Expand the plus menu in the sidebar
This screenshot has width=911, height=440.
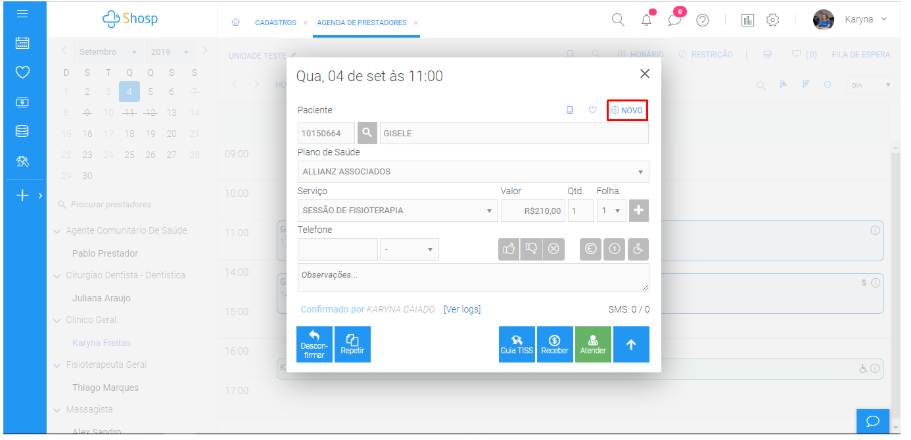[x=22, y=196]
